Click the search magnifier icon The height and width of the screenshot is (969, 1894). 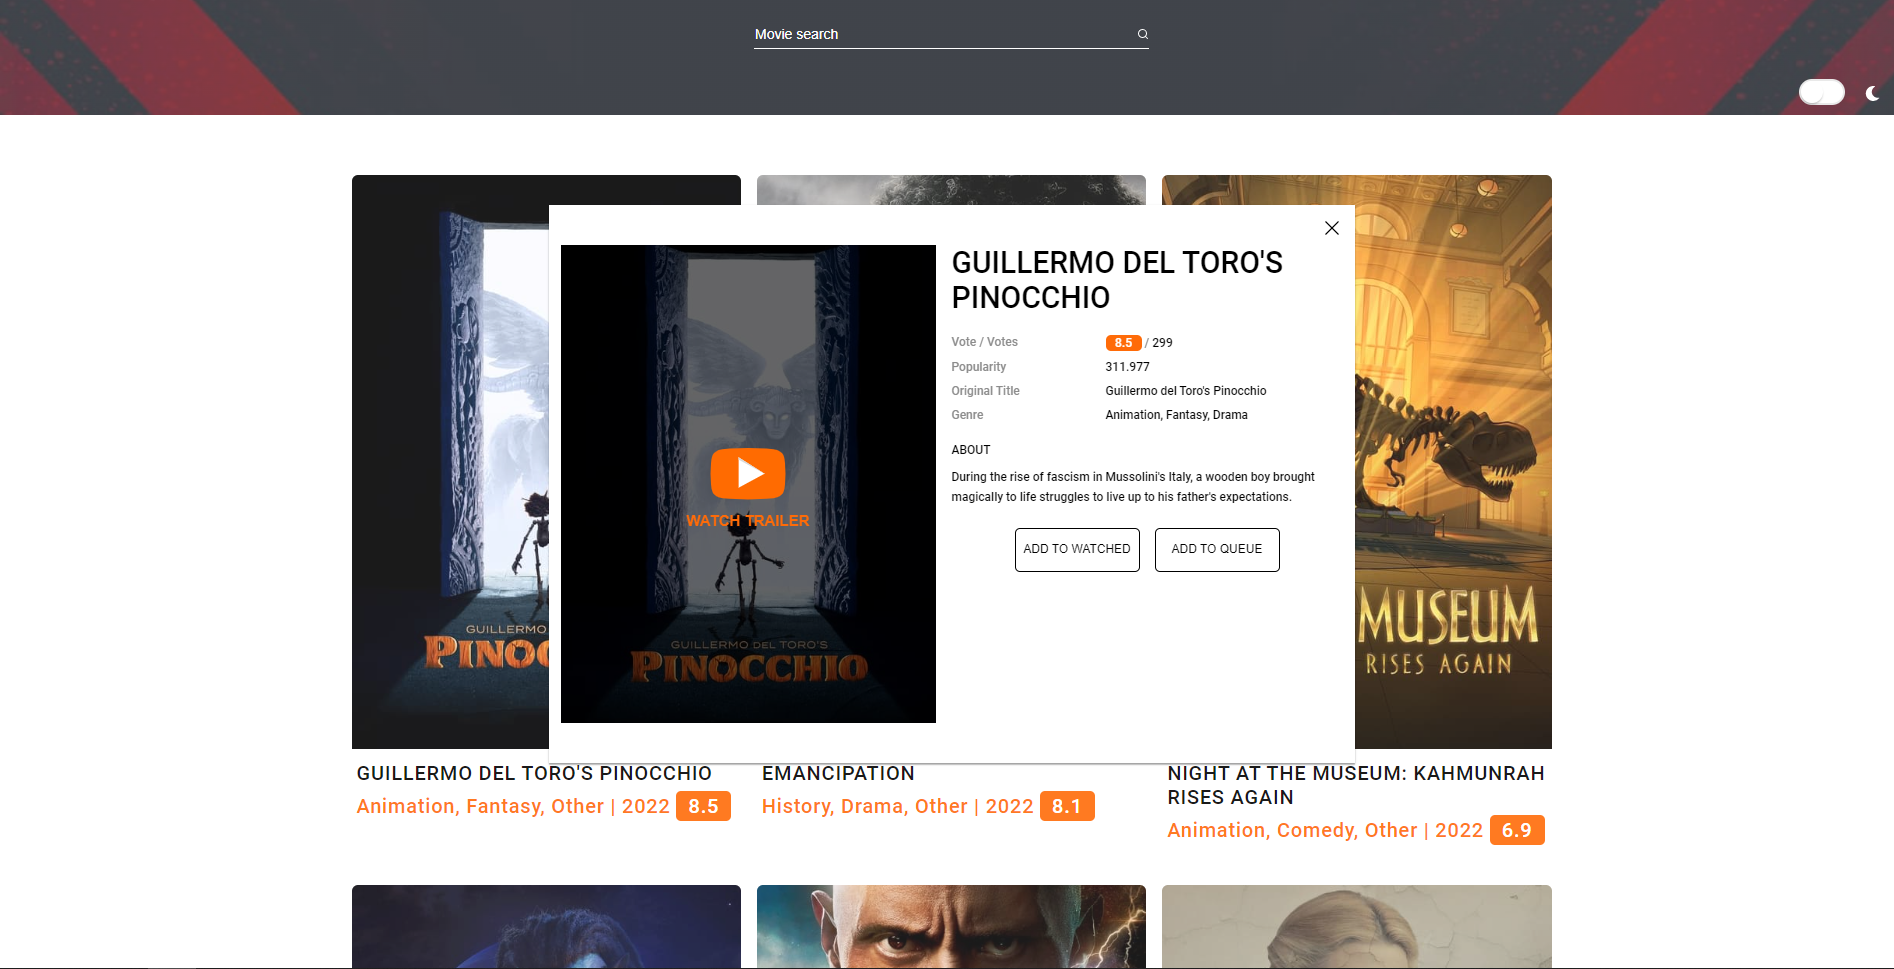click(x=1142, y=34)
